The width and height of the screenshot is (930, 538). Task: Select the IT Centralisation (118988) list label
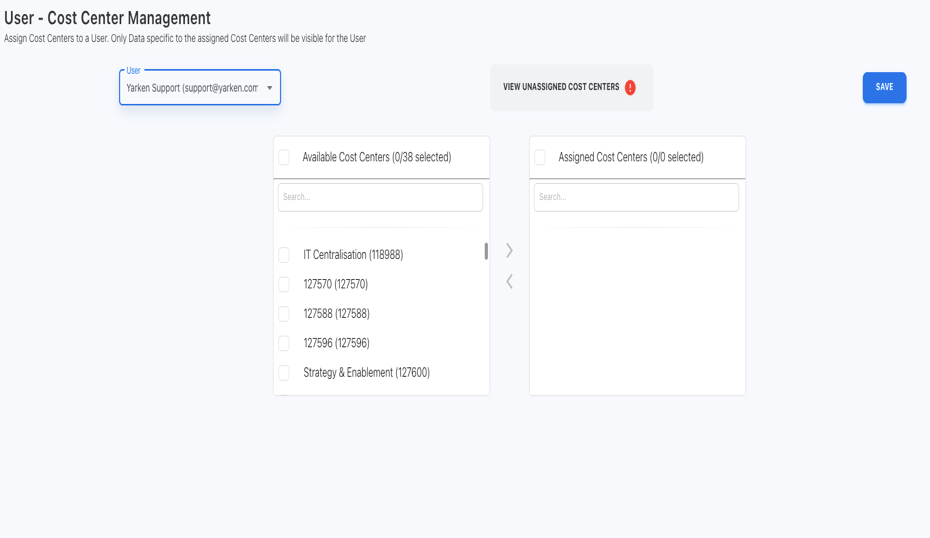353,255
